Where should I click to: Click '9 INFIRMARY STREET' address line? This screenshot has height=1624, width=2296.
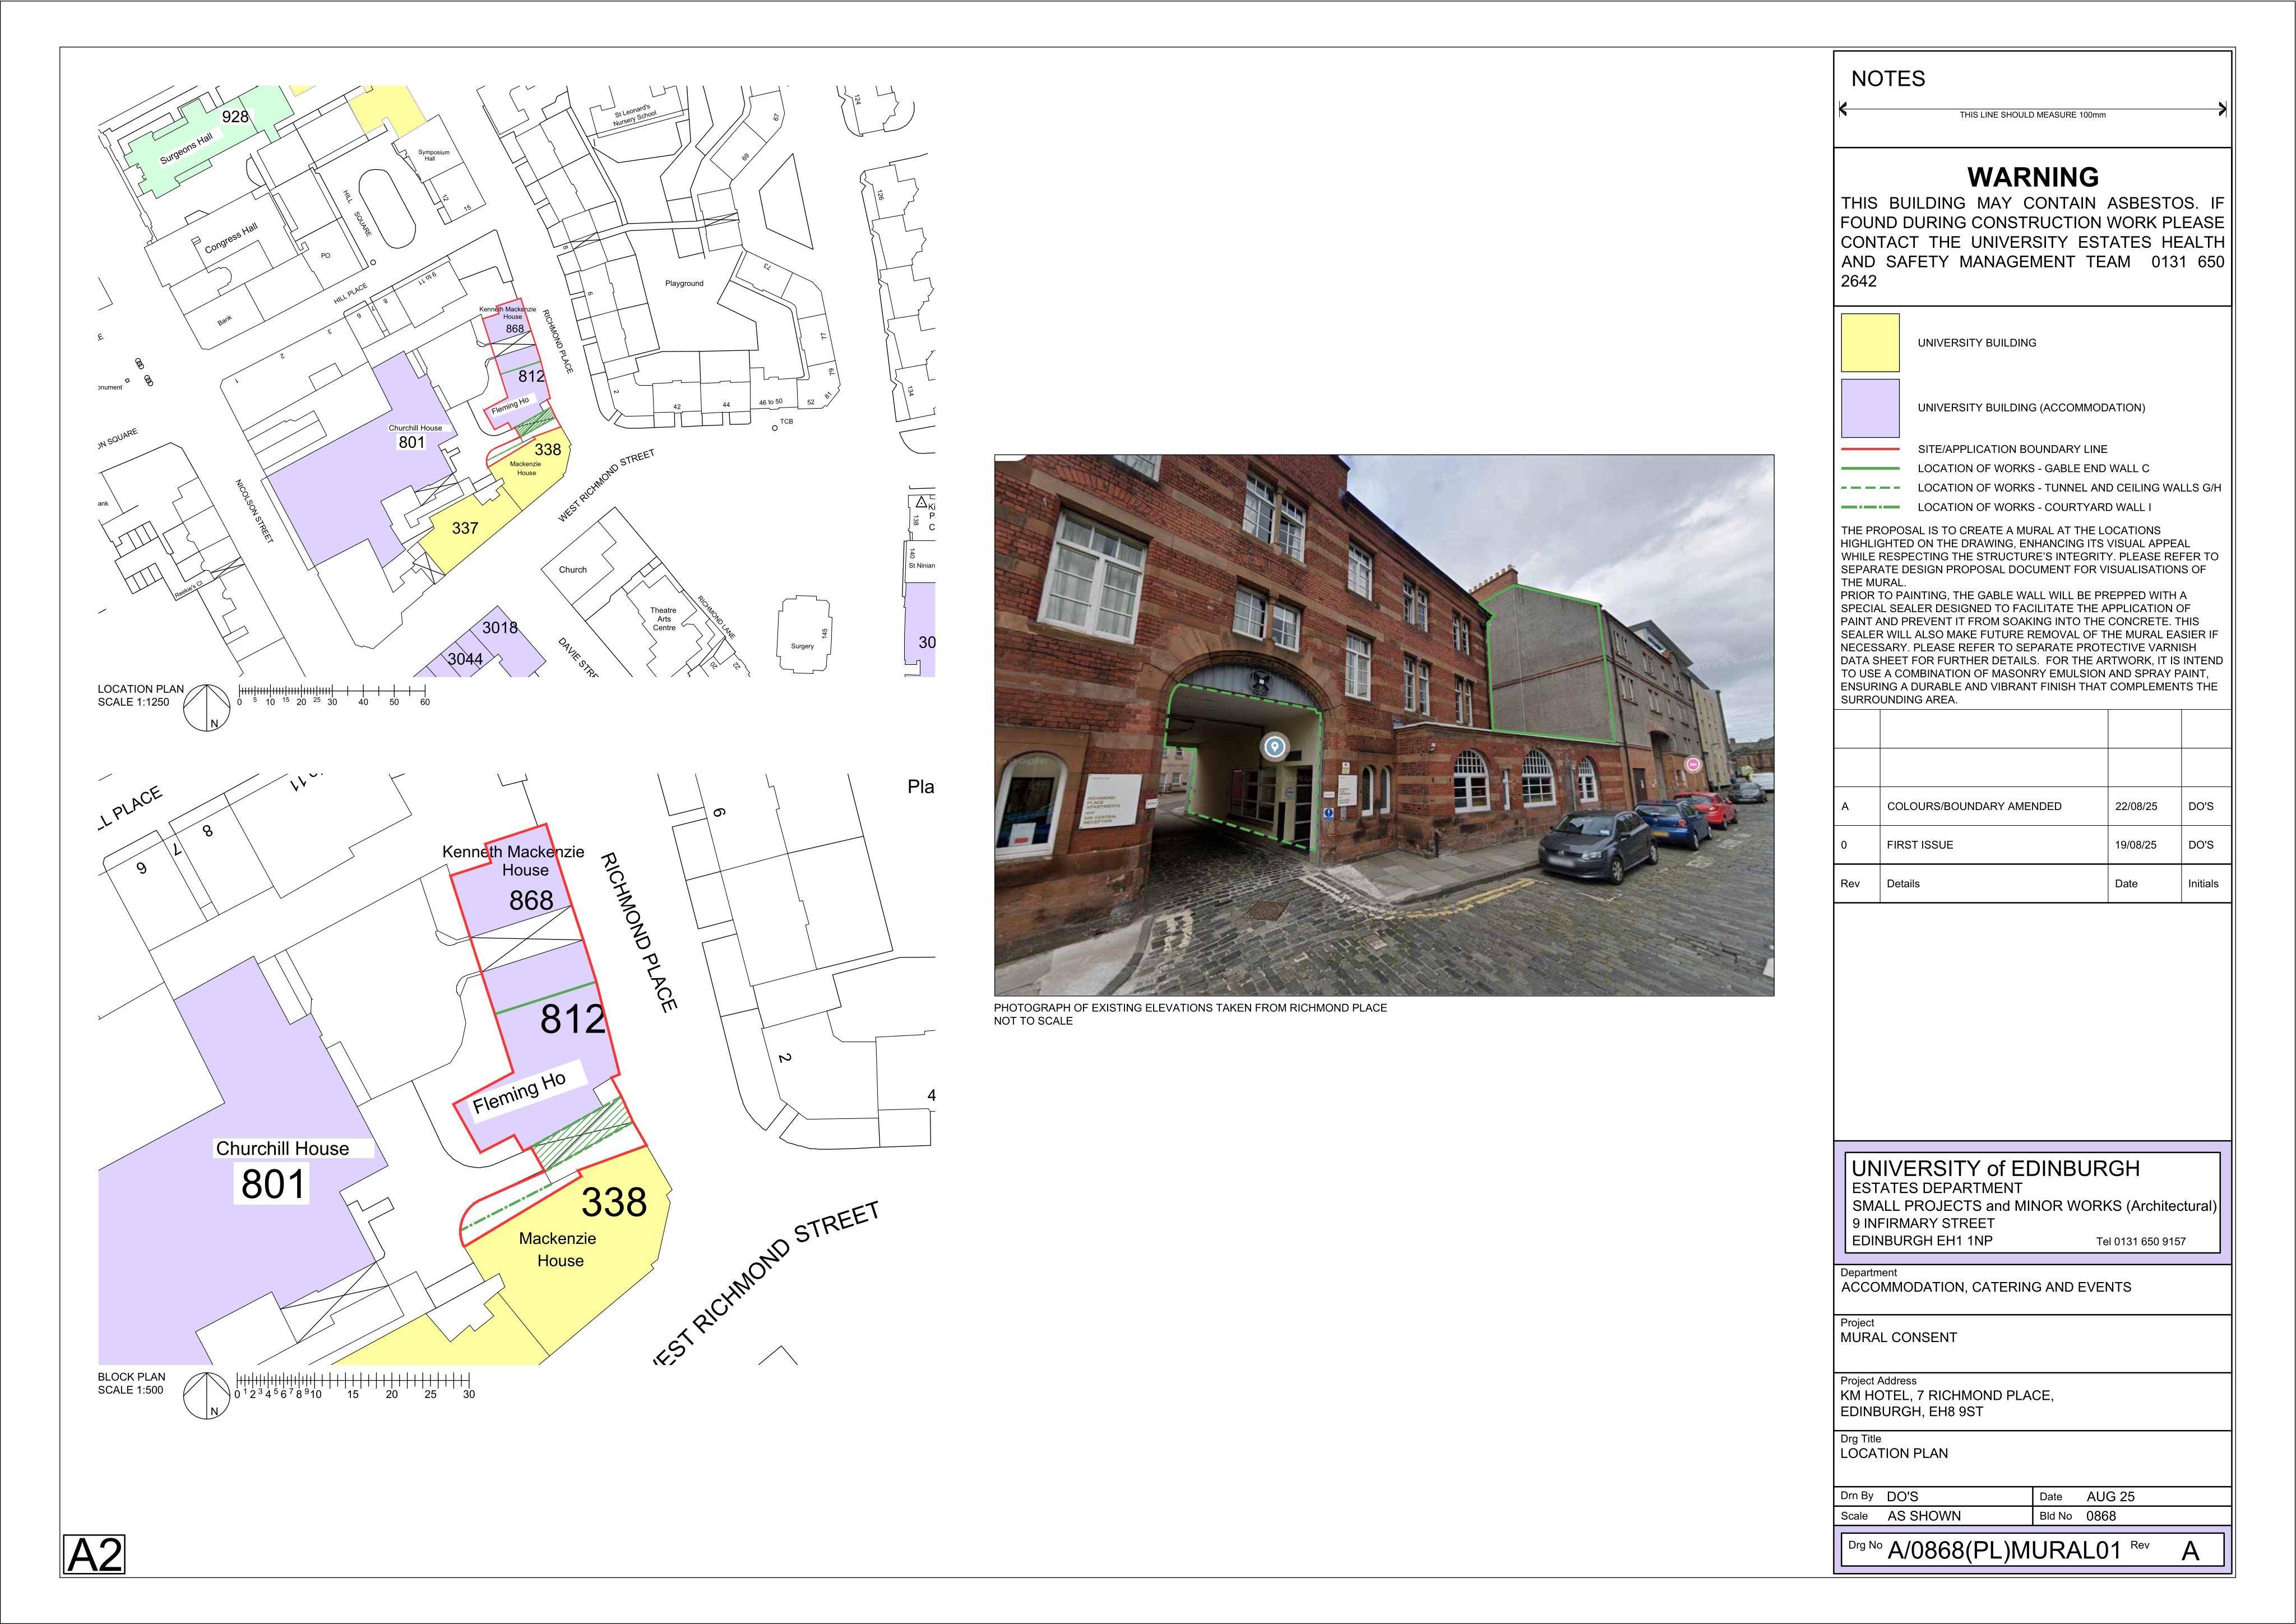point(1923,1223)
